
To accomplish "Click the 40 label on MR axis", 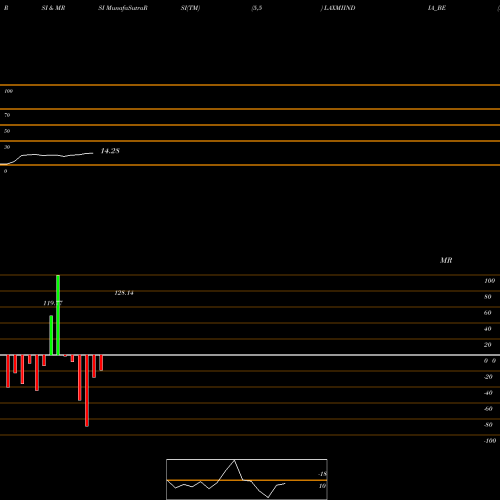I will [488, 329].
